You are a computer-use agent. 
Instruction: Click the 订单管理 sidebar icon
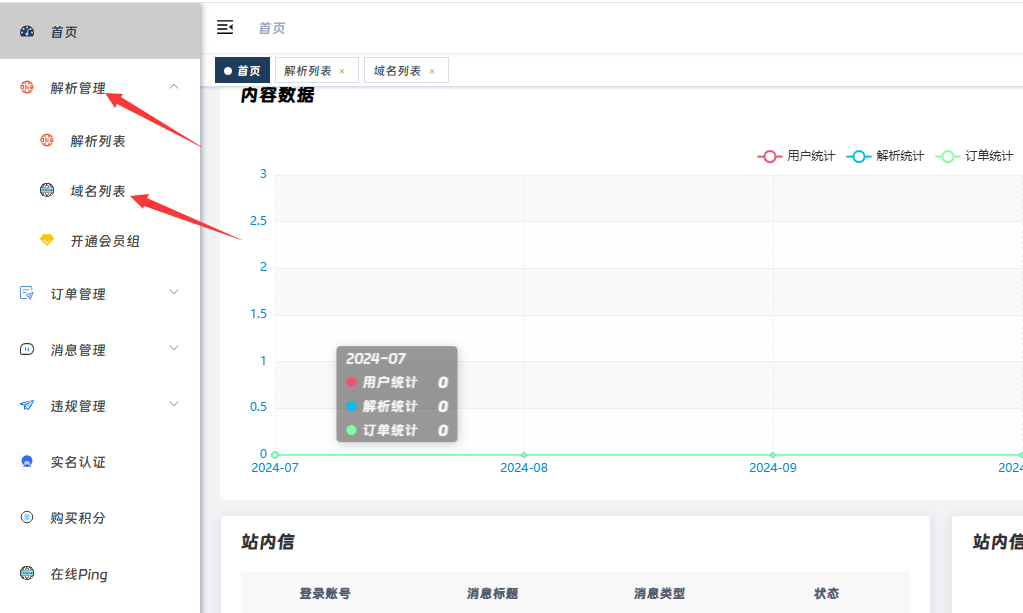pyautogui.click(x=27, y=293)
